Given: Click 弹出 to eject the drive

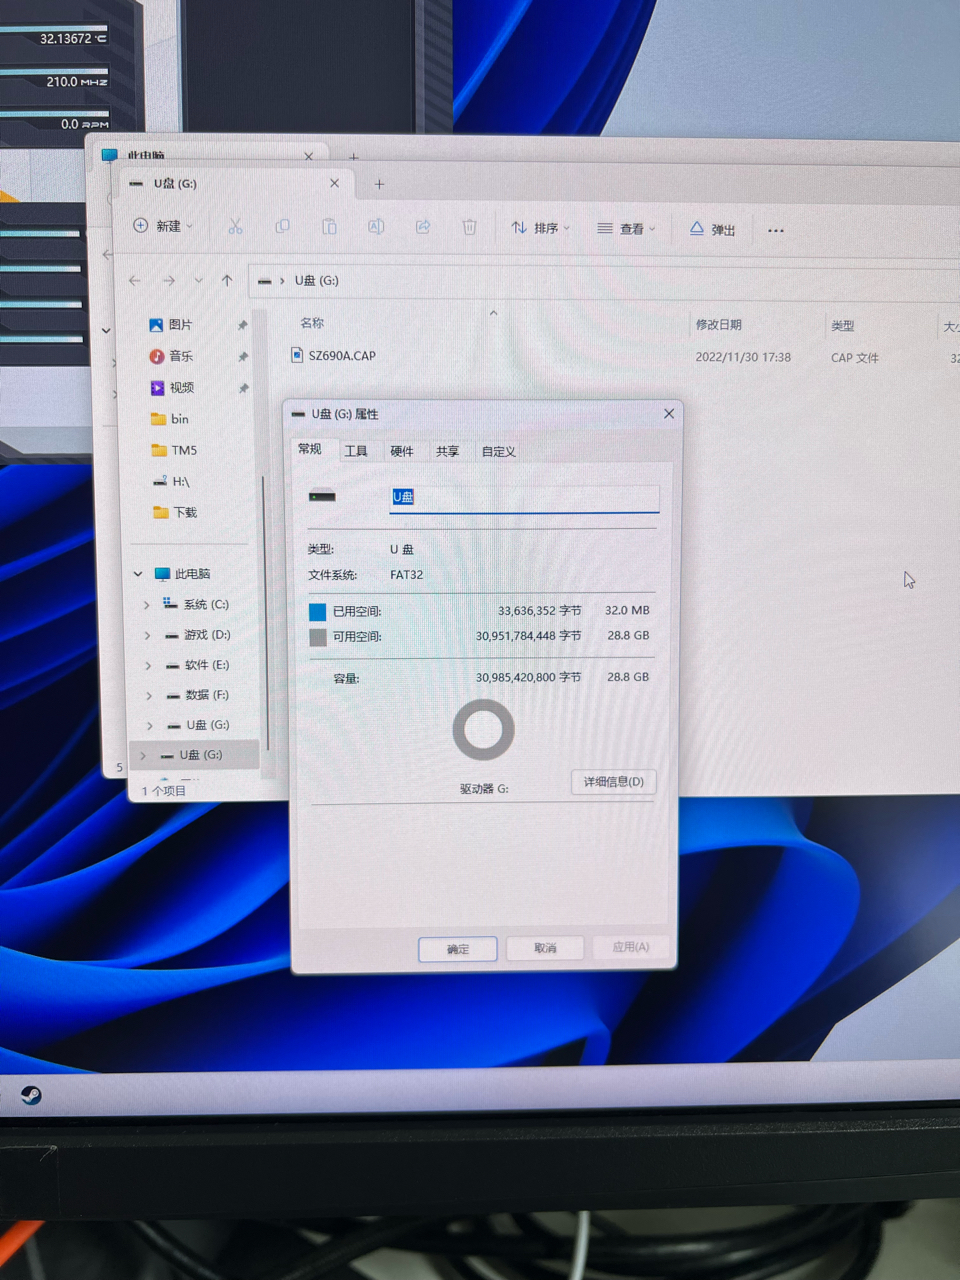Looking at the screenshot, I should (713, 230).
